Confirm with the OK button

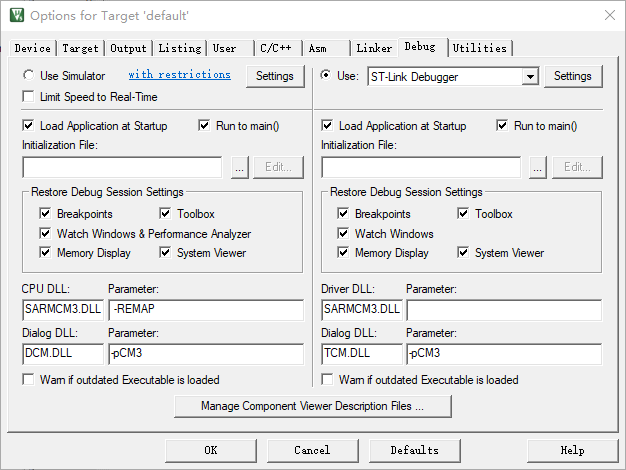pos(211,450)
